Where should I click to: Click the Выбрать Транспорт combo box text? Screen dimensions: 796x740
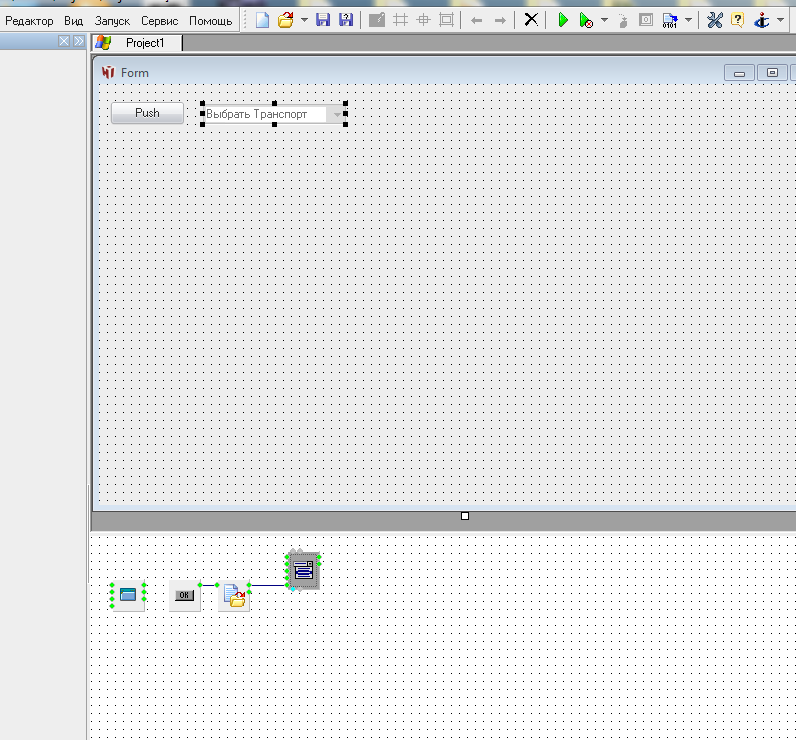pos(256,114)
